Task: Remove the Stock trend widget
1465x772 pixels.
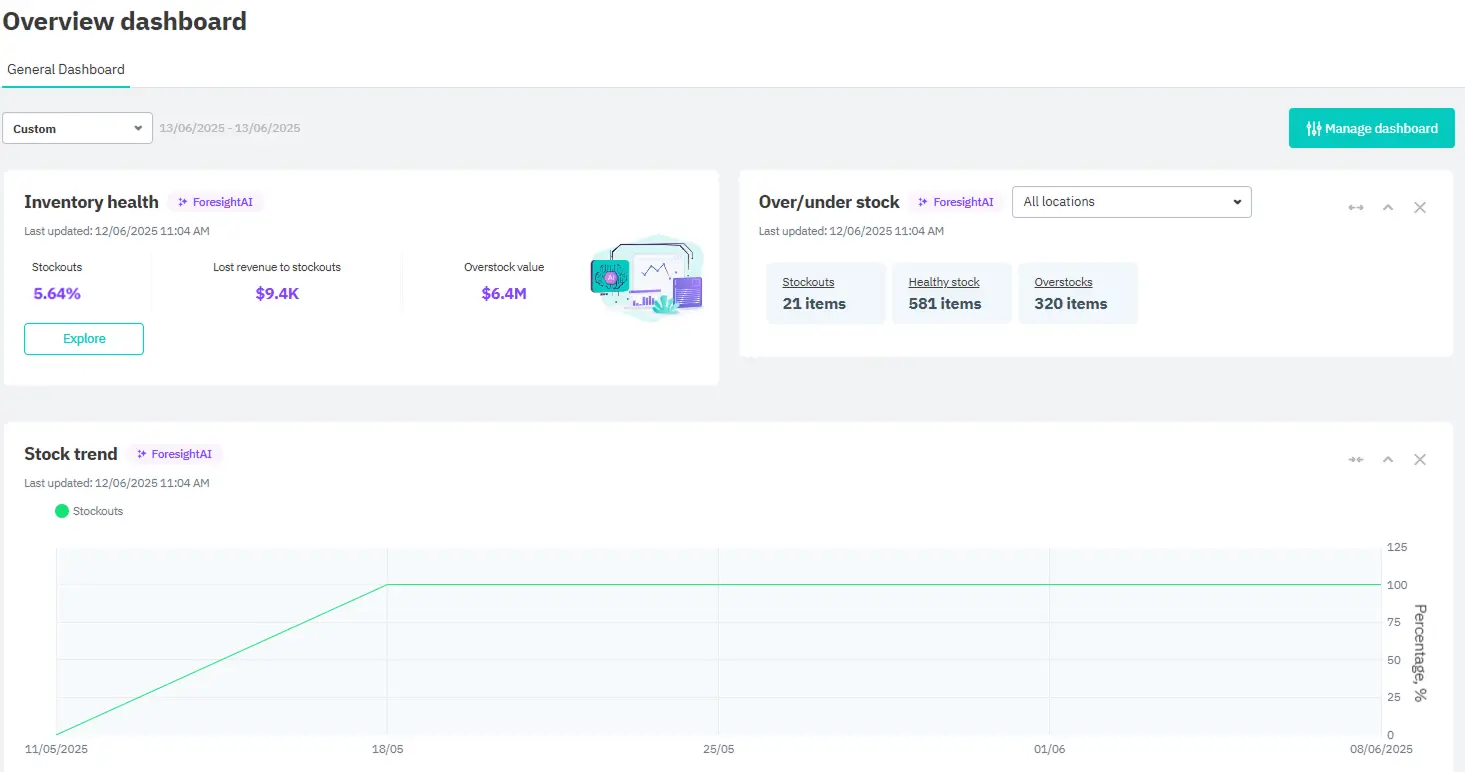Action: 1420,459
